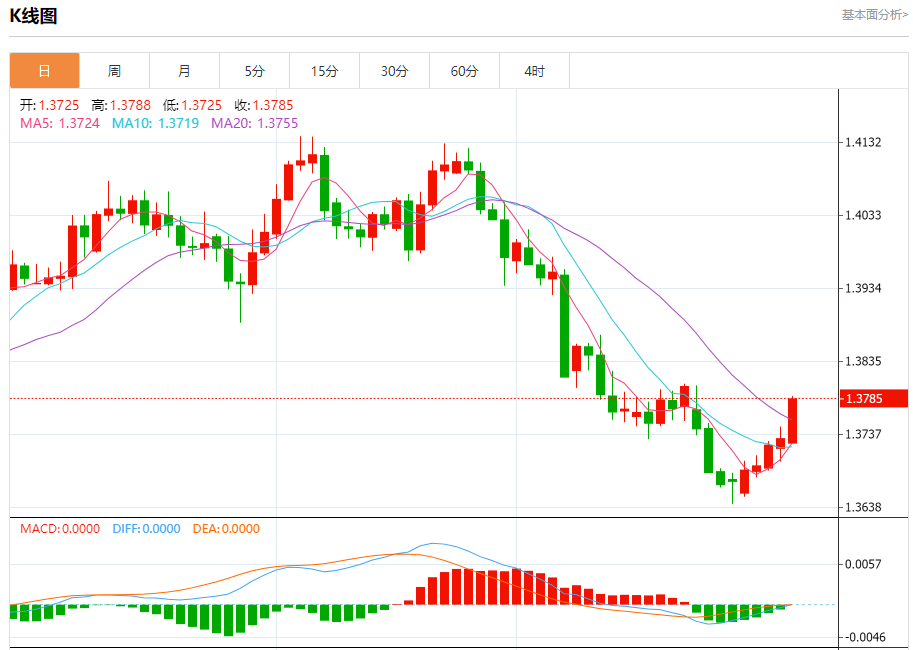Click the DEA indicator label
This screenshot has width=913, height=650.
point(226,529)
